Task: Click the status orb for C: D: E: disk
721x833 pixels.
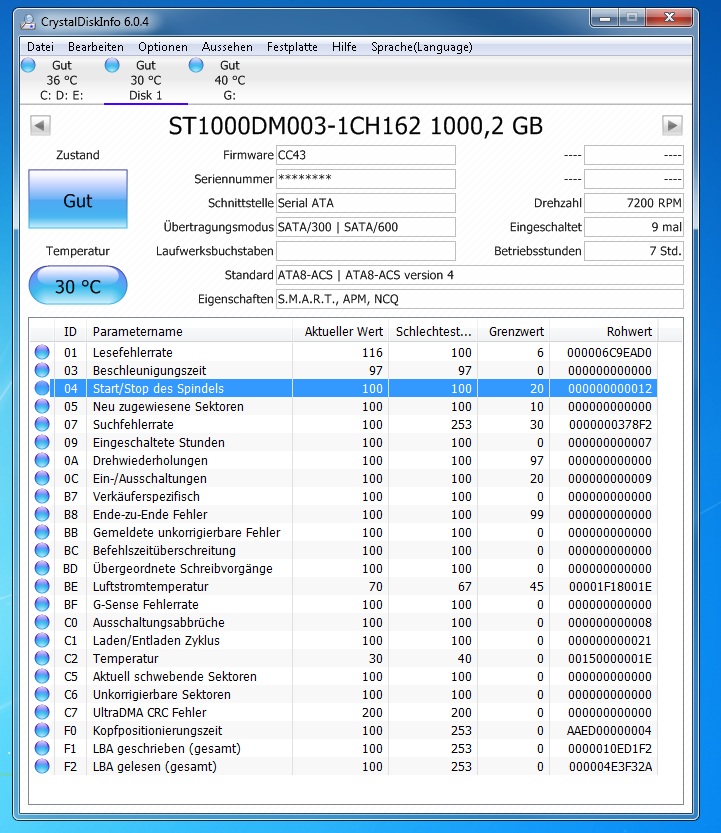Action: [x=28, y=65]
